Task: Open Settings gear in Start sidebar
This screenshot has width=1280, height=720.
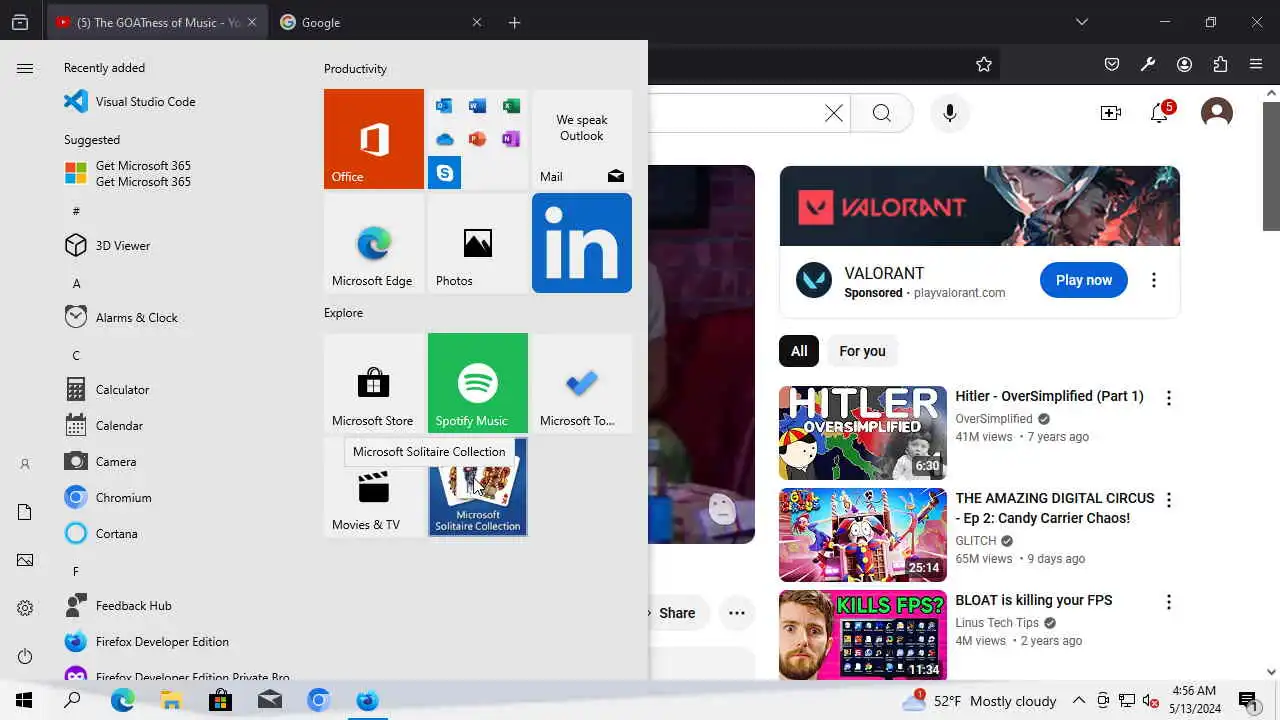Action: click(x=25, y=608)
